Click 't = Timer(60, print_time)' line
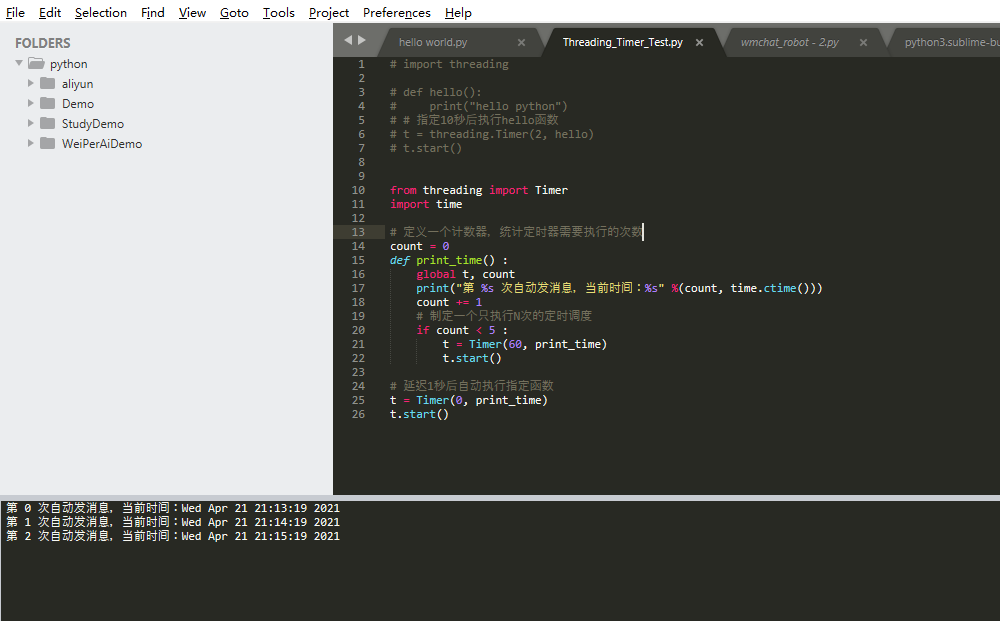 pyautogui.click(x=524, y=344)
